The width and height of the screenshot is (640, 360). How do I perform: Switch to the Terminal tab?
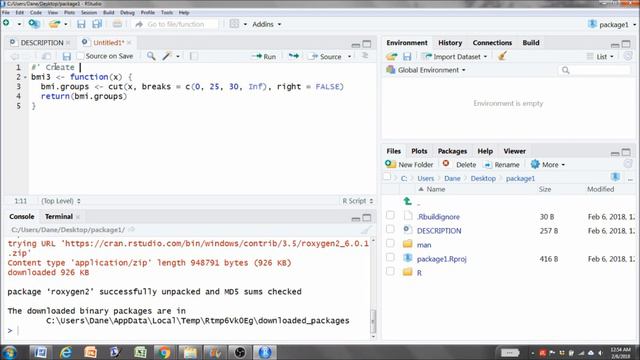click(59, 216)
